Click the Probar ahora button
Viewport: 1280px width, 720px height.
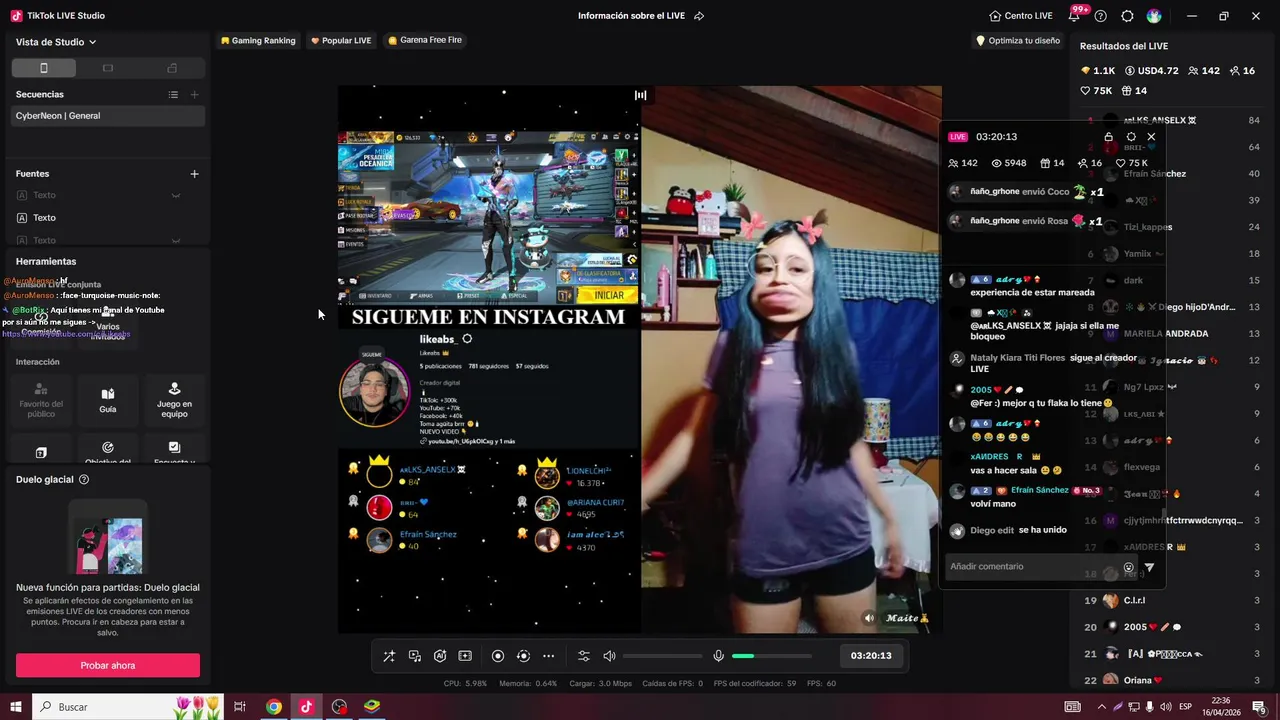click(108, 666)
